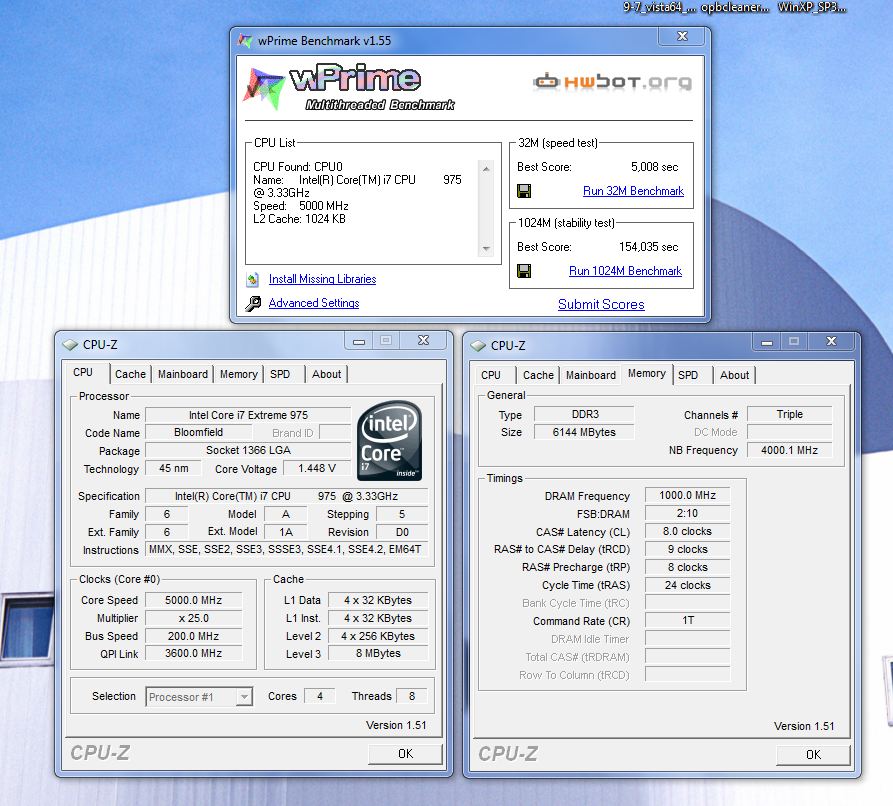Open the Advanced Settings link
The height and width of the screenshot is (806, 893).
click(314, 303)
